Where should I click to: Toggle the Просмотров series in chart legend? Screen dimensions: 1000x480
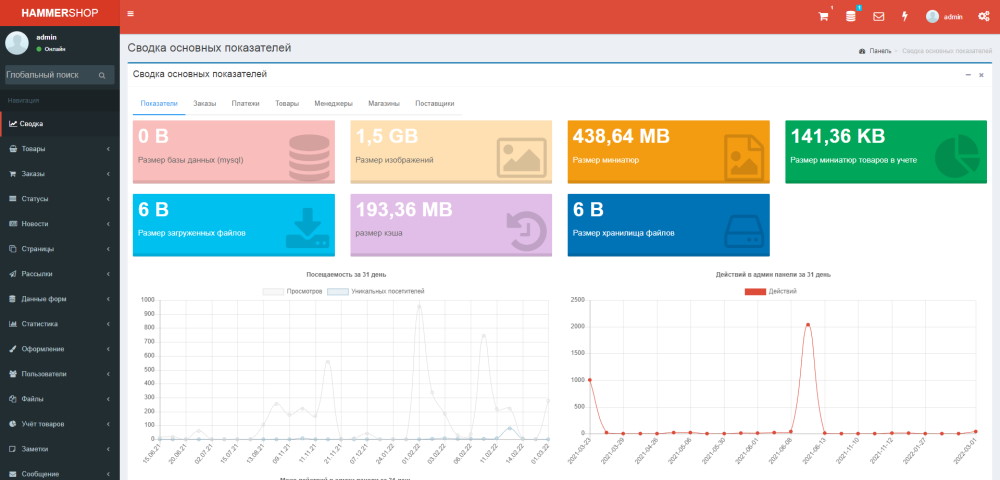pyautogui.click(x=293, y=291)
